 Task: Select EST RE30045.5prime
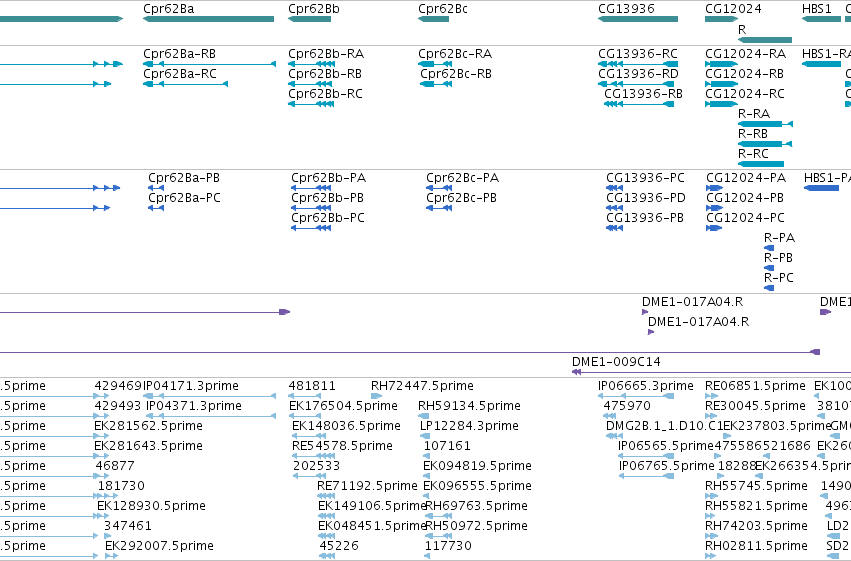(x=711, y=417)
